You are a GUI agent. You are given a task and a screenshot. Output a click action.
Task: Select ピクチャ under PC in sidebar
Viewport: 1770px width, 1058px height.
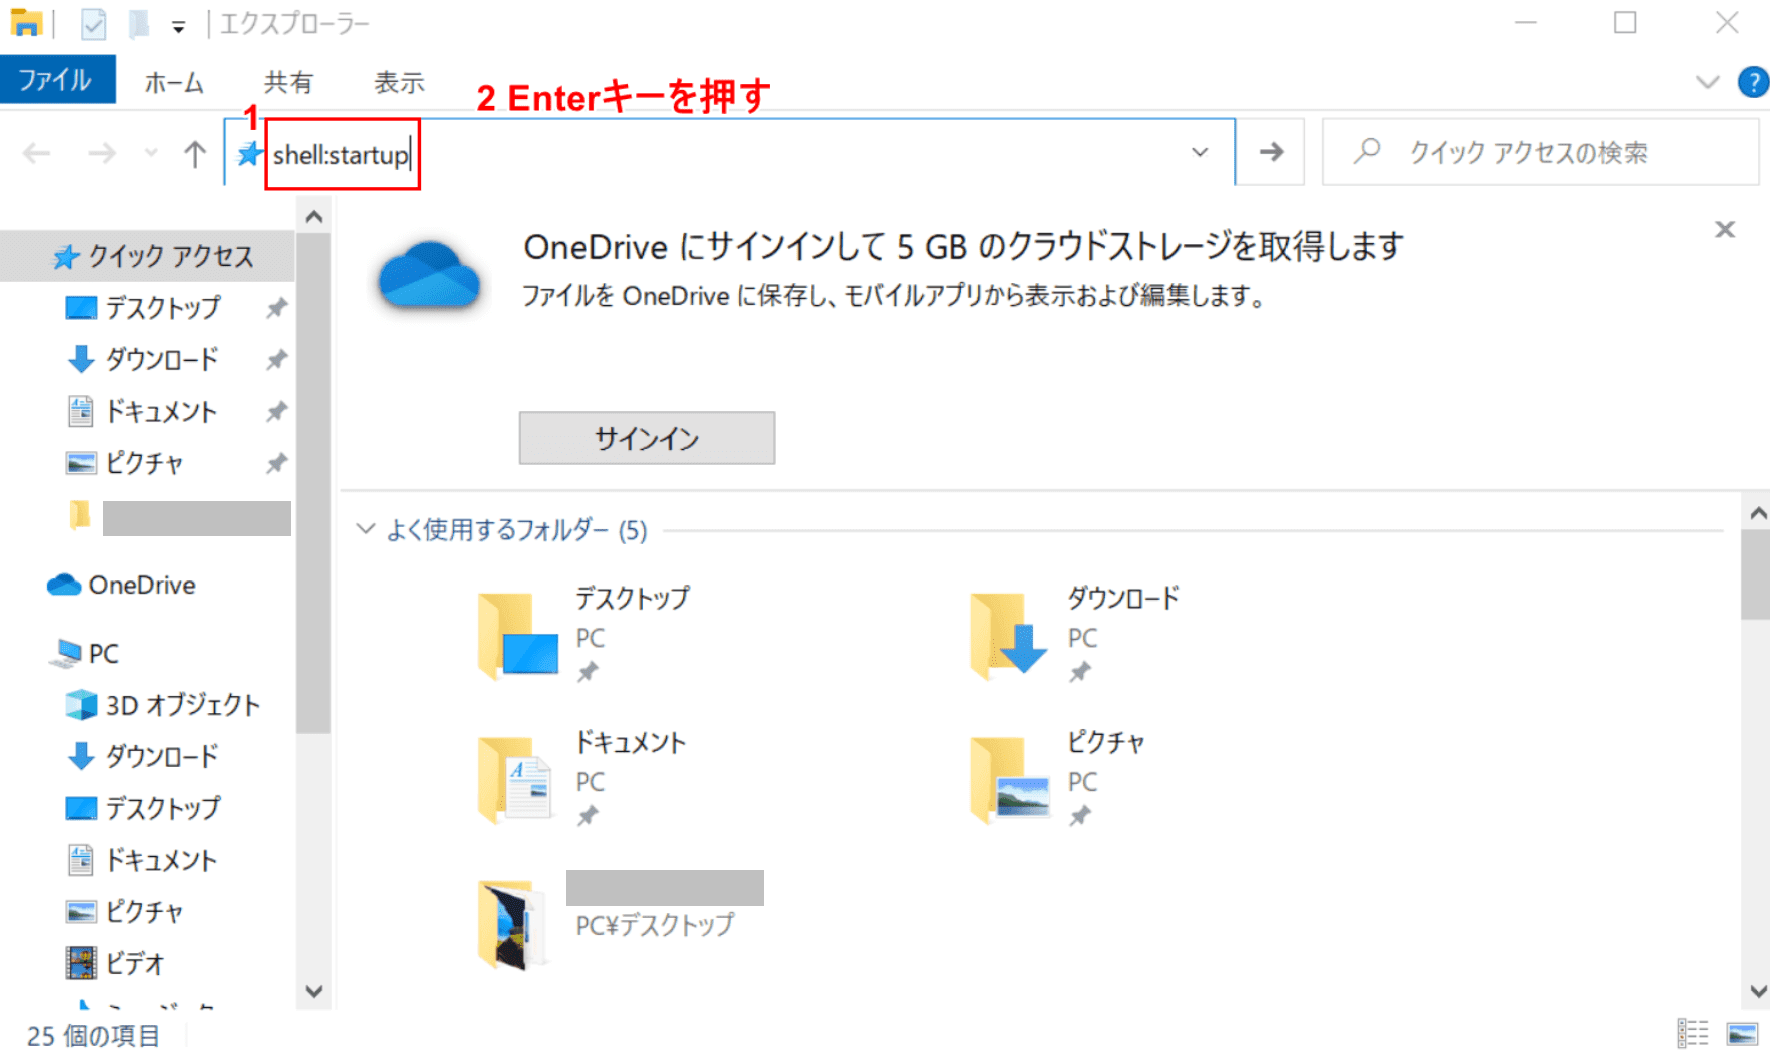tap(124, 912)
